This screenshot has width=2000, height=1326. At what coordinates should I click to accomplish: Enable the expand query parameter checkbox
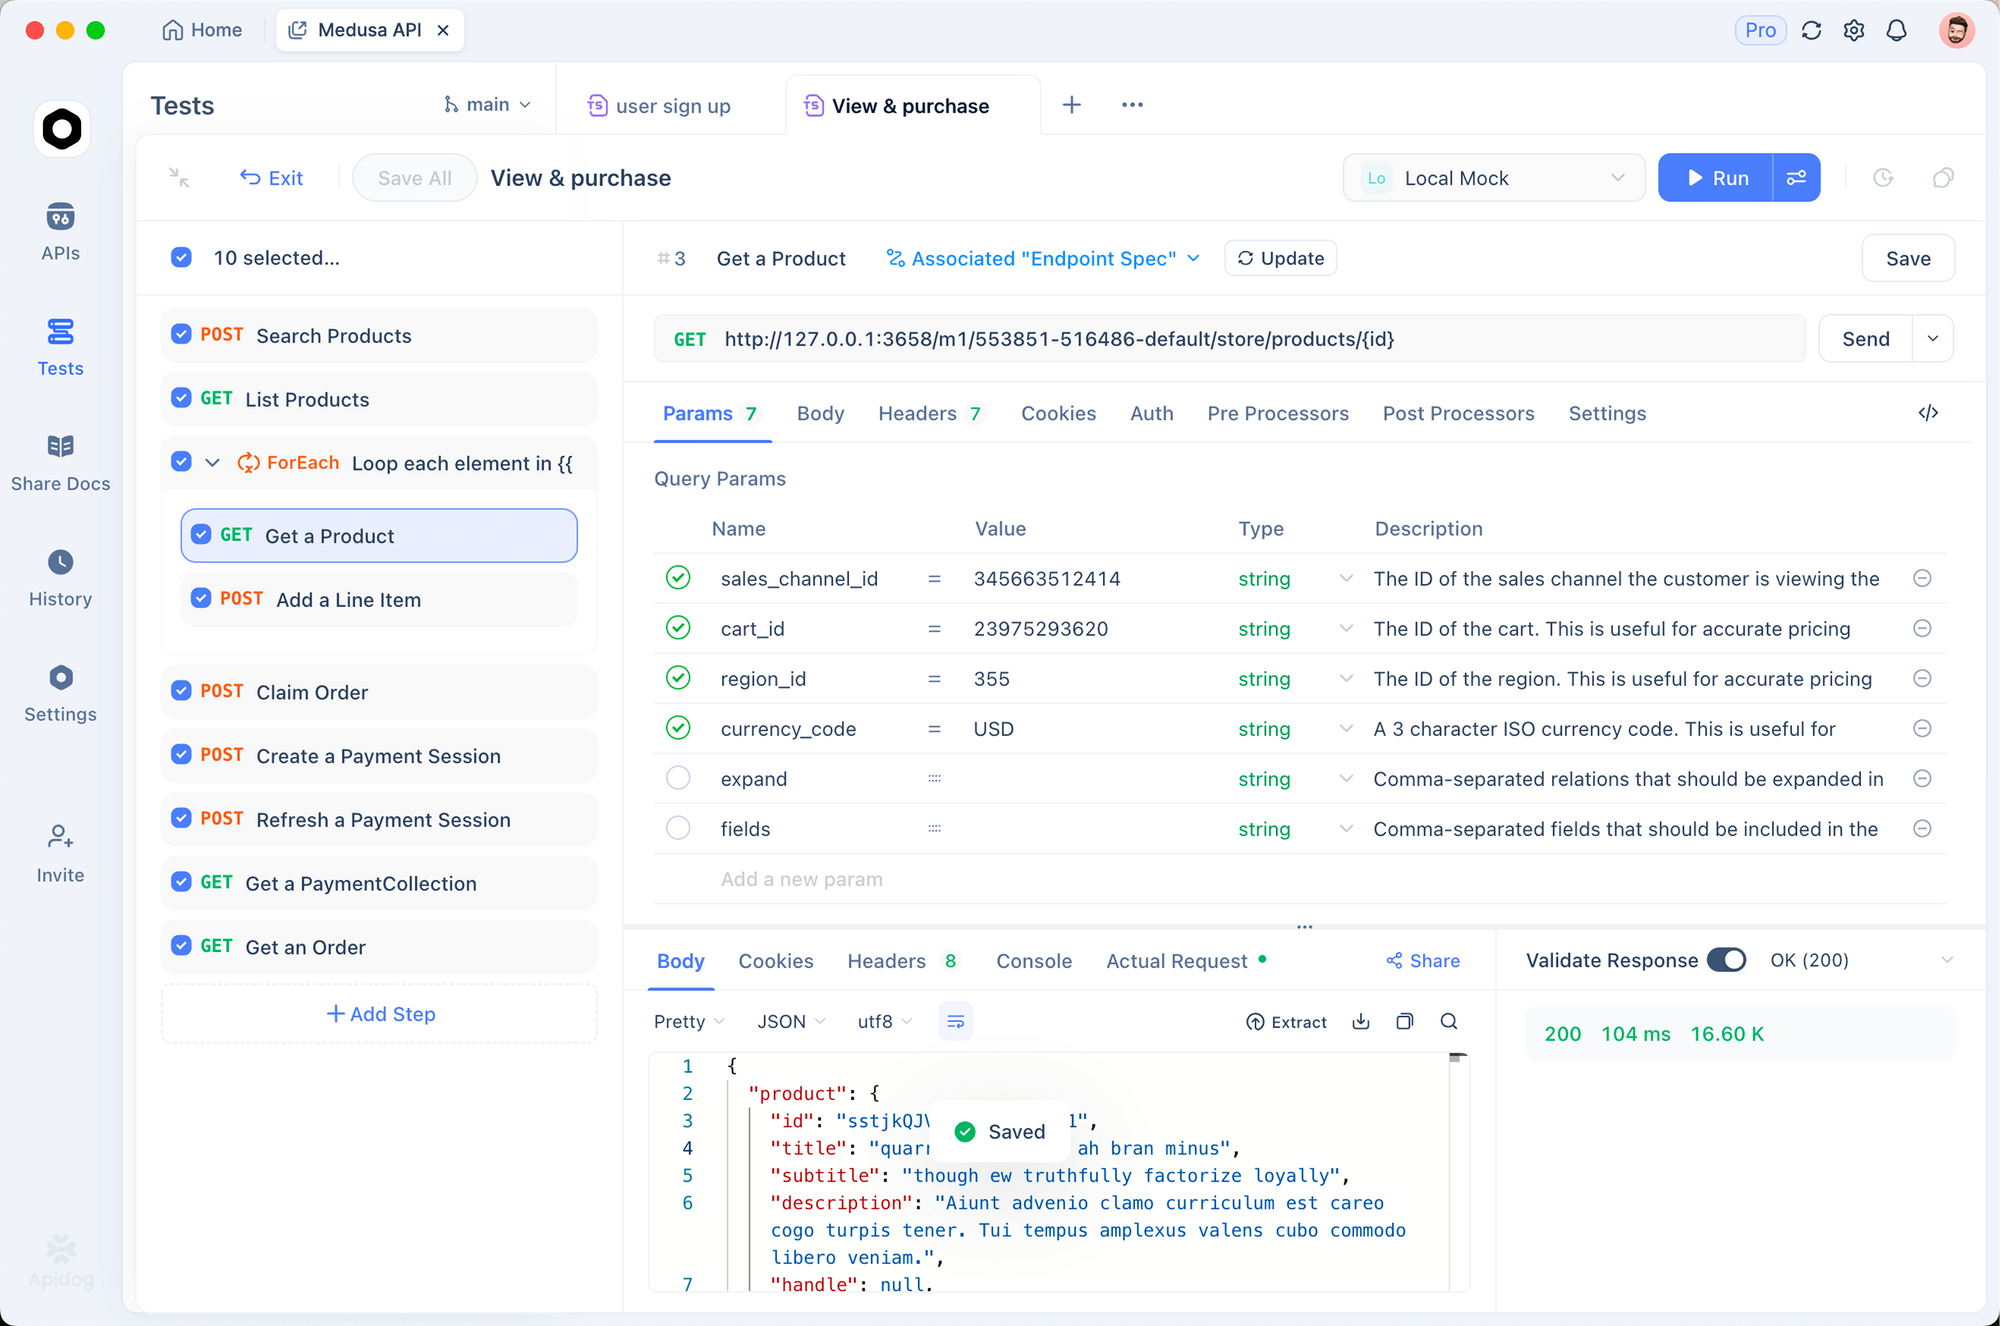[x=678, y=778]
